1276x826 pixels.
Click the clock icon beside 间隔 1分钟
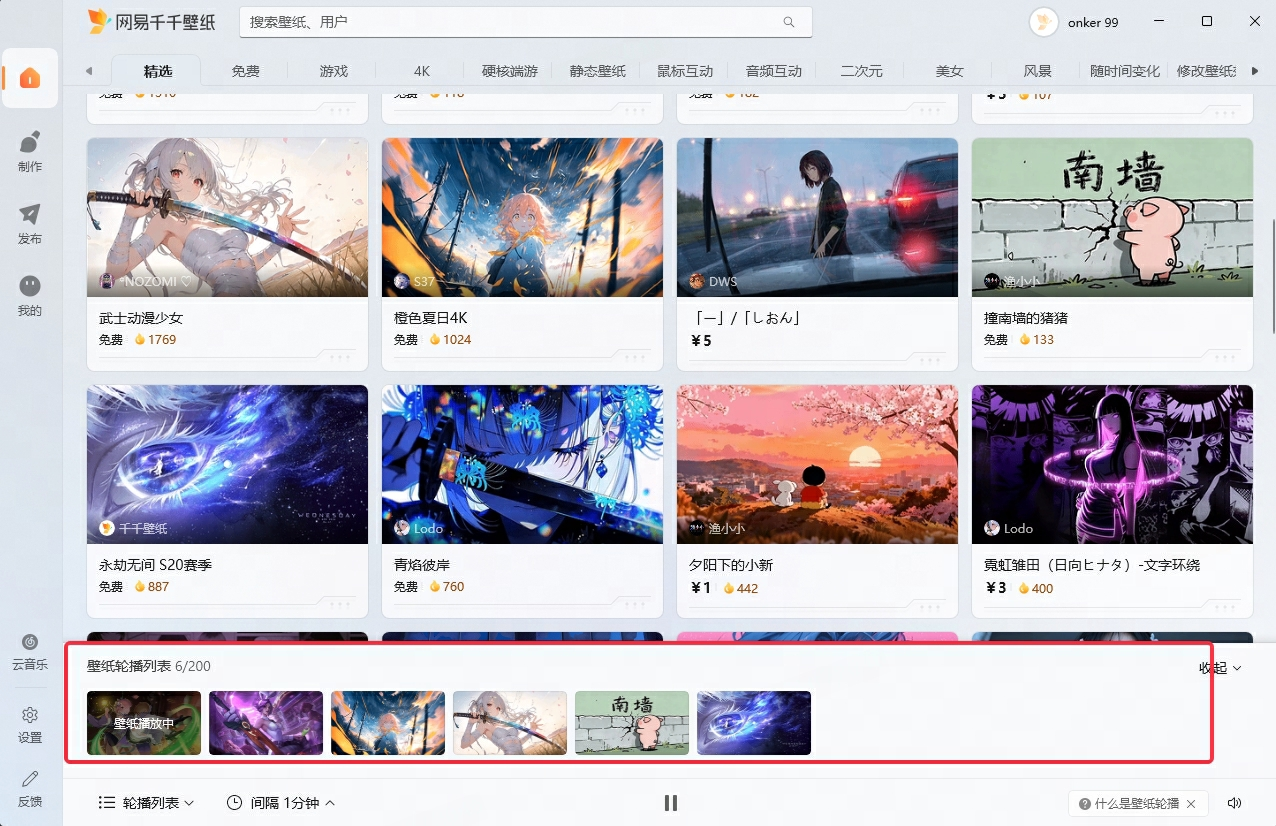pos(234,803)
